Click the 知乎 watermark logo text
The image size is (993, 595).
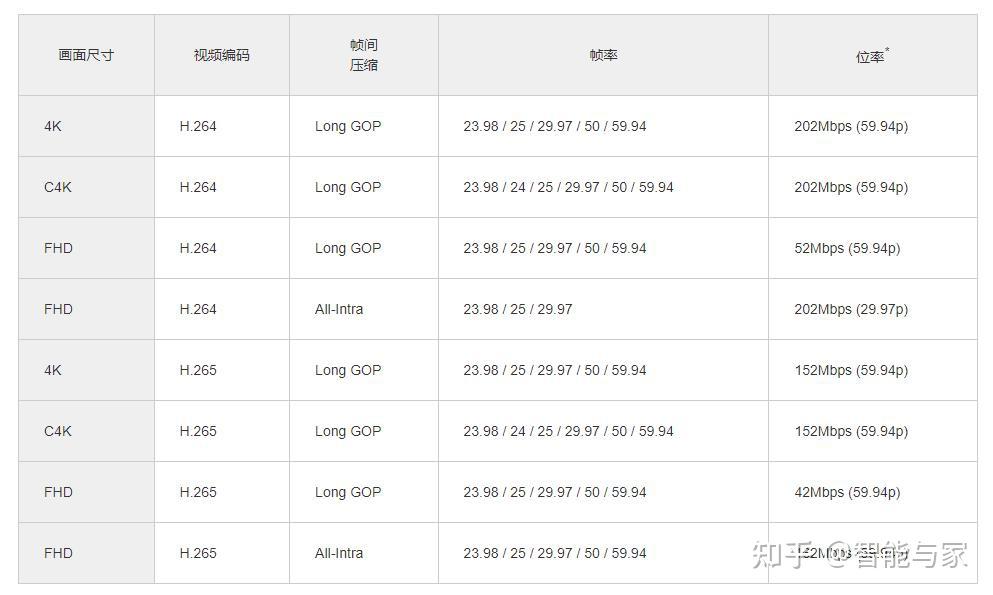point(781,555)
